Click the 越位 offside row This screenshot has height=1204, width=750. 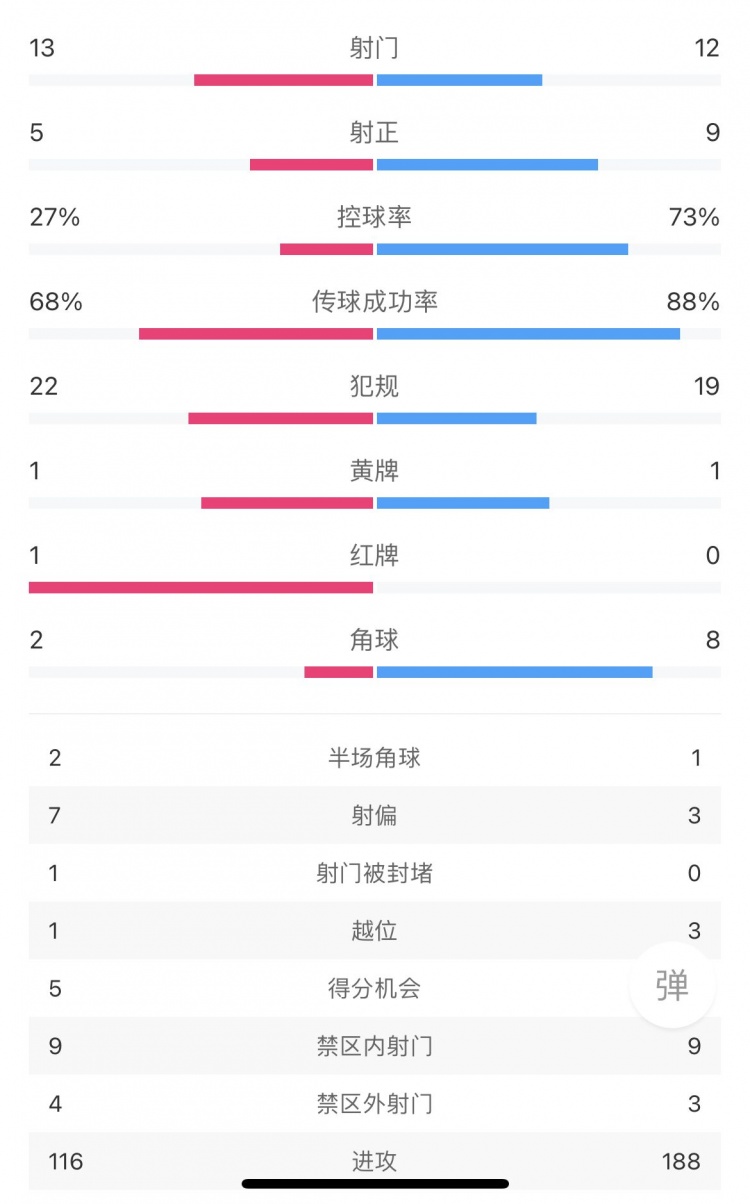375,931
